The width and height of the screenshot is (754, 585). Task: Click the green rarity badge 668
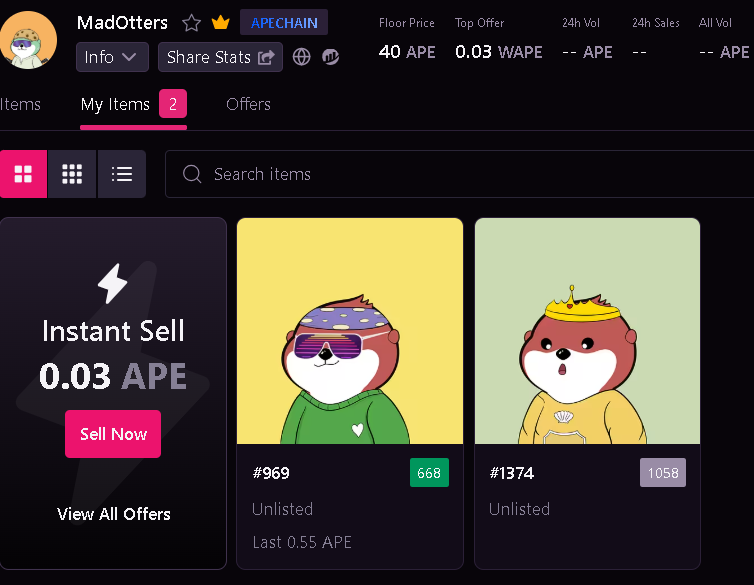[429, 473]
